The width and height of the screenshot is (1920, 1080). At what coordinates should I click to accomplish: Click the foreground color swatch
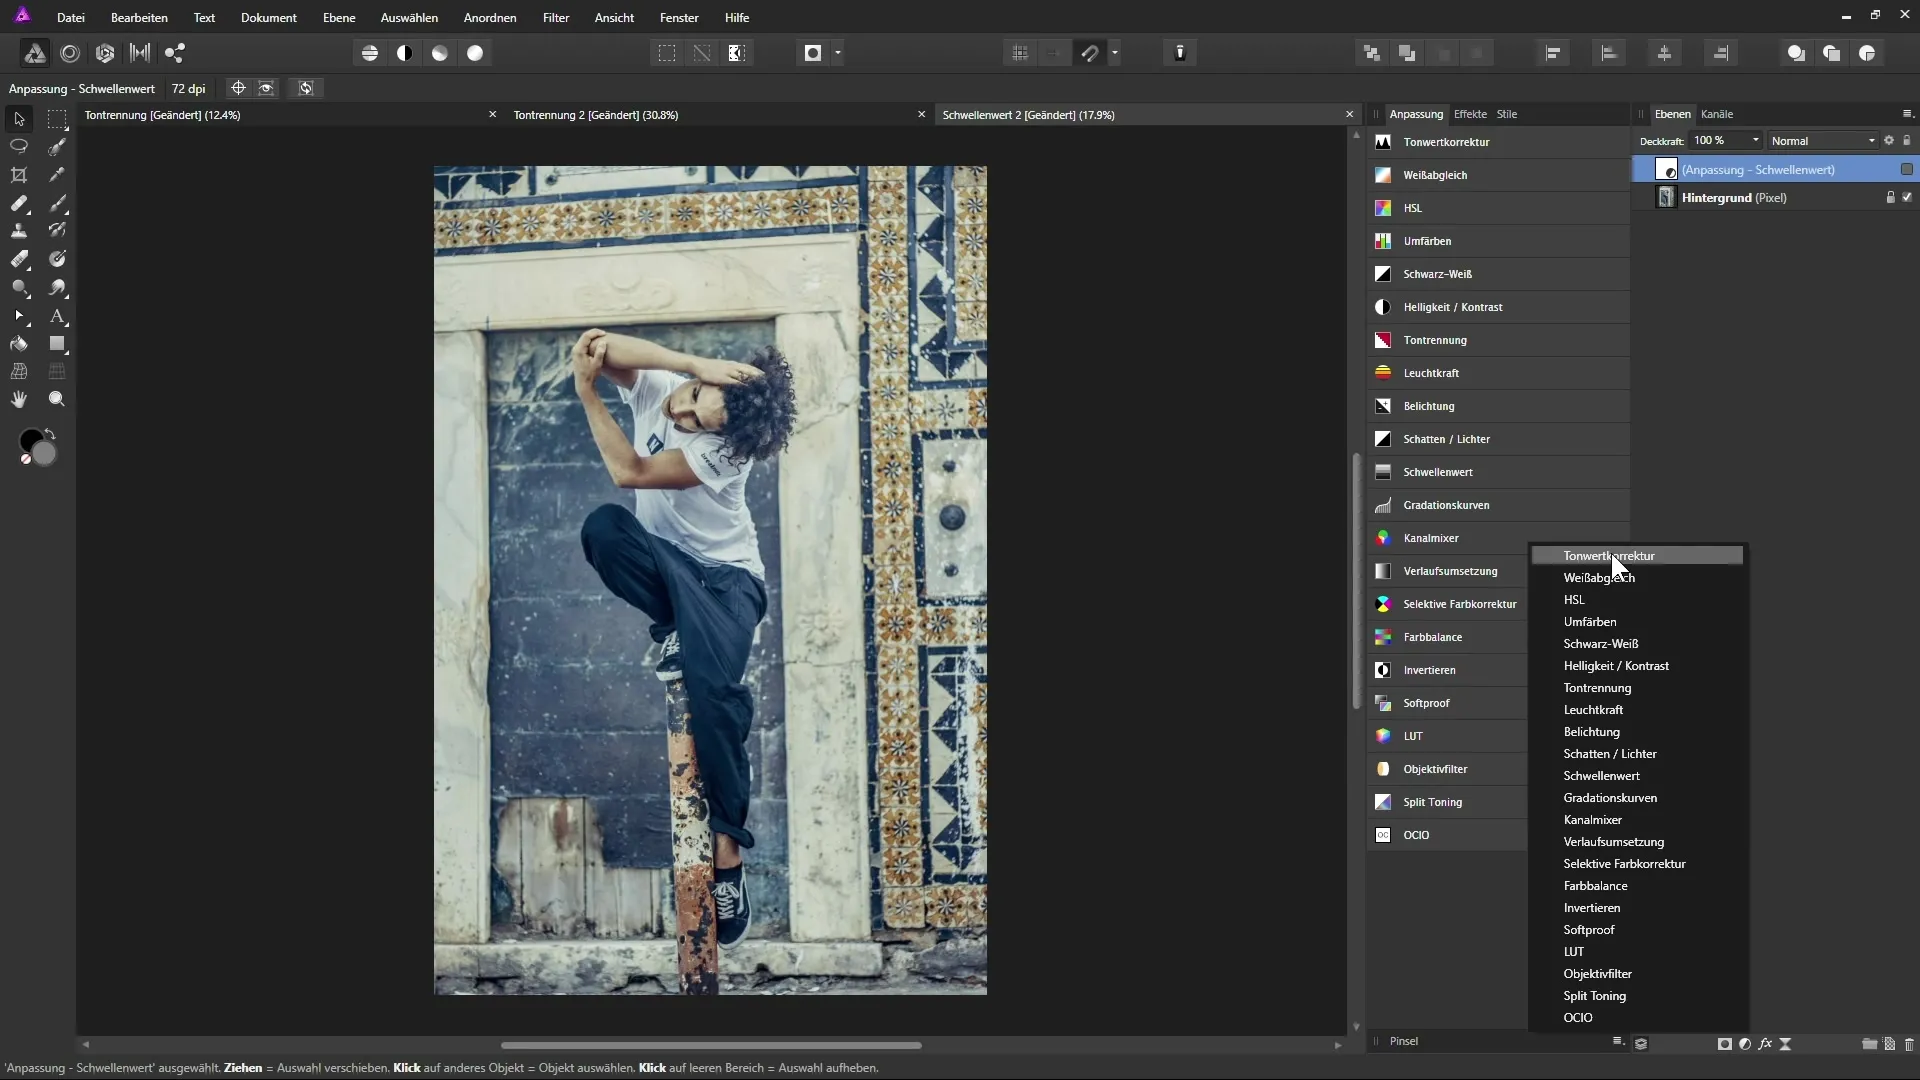31,441
